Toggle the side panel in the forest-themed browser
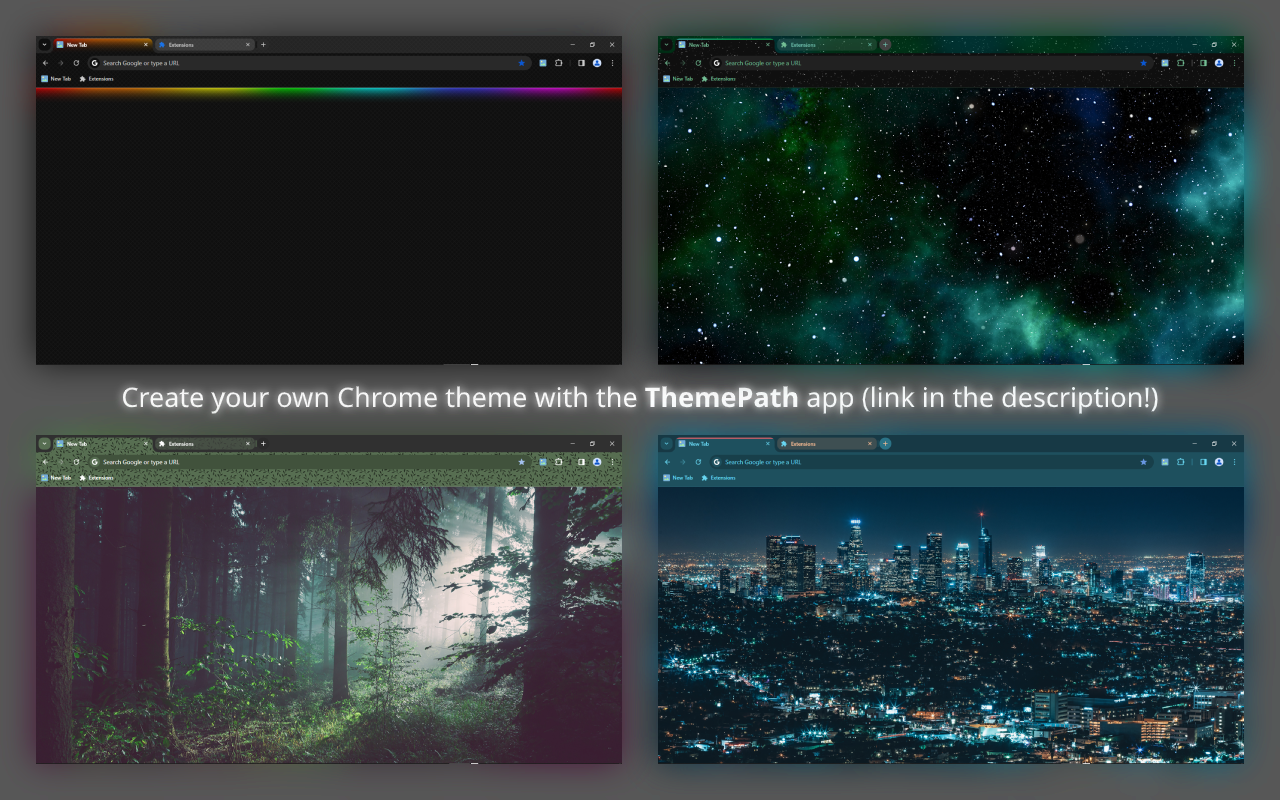This screenshot has height=800, width=1280. (581, 462)
